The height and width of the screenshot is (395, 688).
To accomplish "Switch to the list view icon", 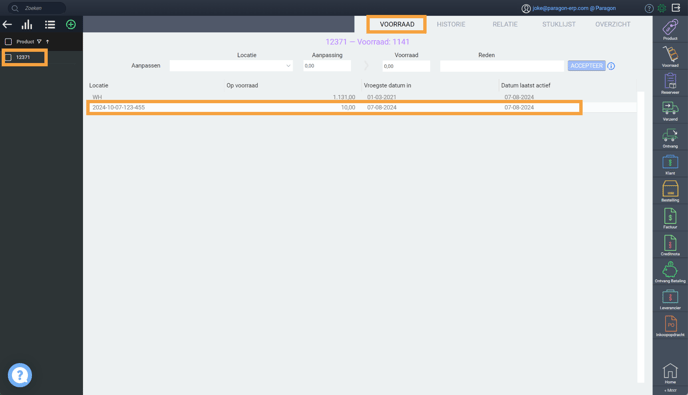I will pyautogui.click(x=50, y=25).
